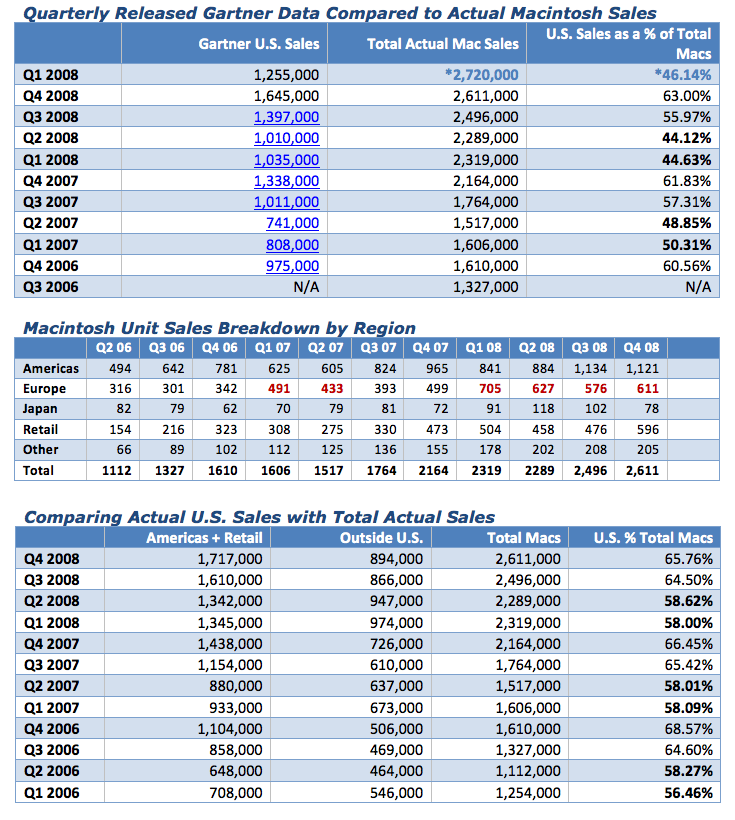
Task: Click the red 611 Europe value
Action: pyautogui.click(x=648, y=389)
